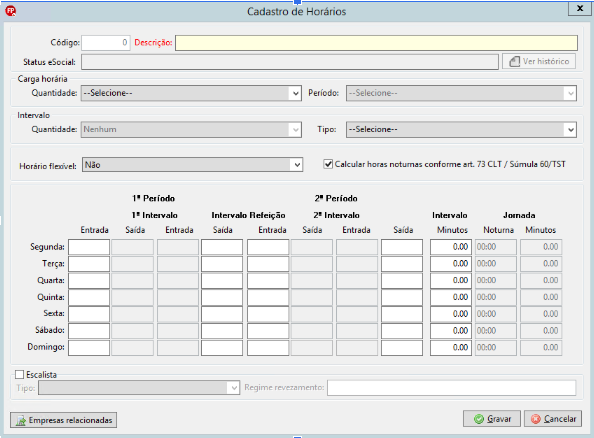Viewport: 594px width, 438px height.
Task: Click the Gravar button
Action: (492, 419)
